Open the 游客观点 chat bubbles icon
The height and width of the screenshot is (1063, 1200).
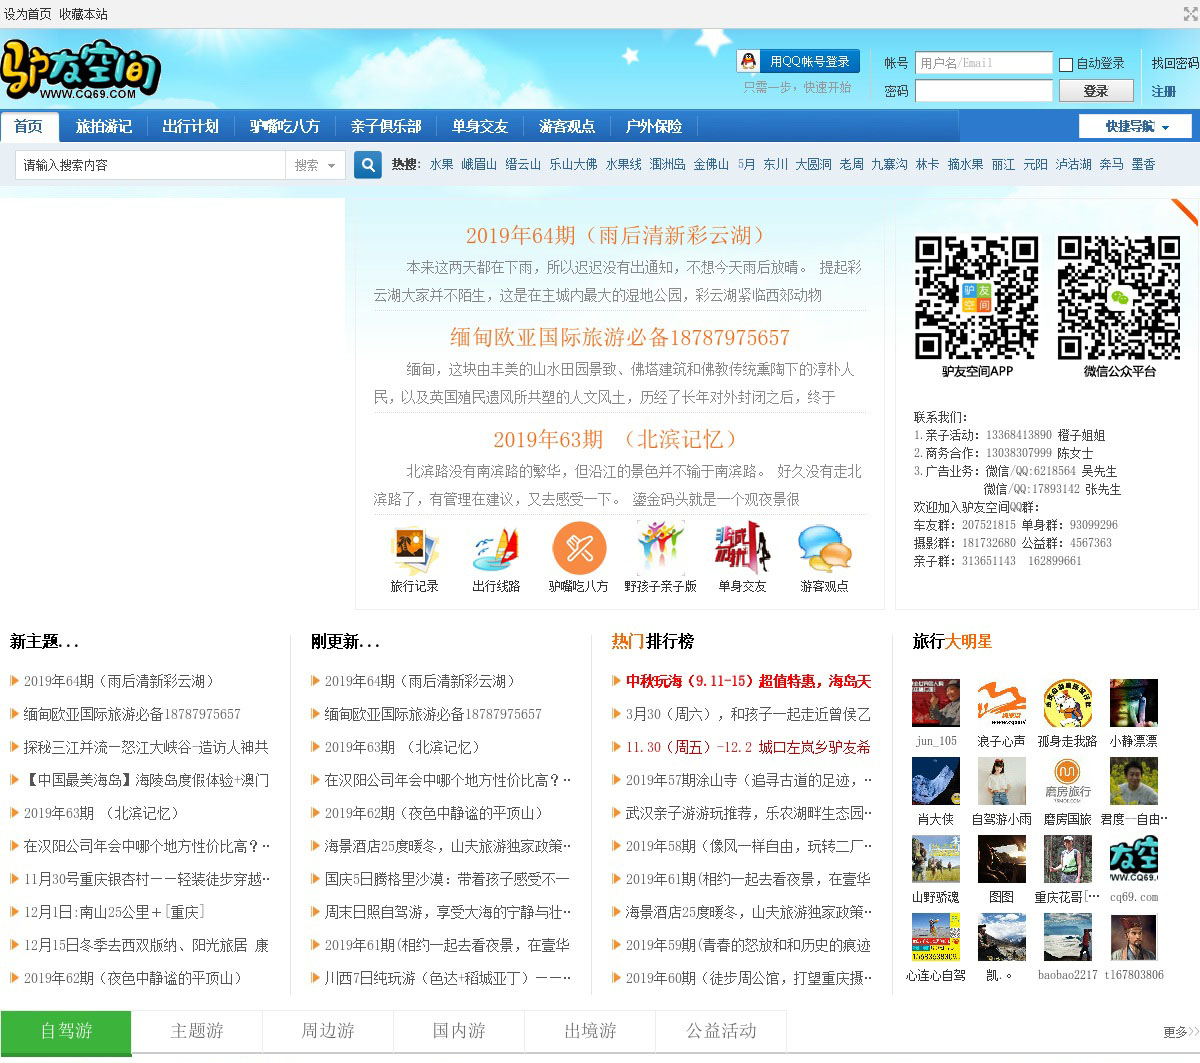[x=824, y=549]
